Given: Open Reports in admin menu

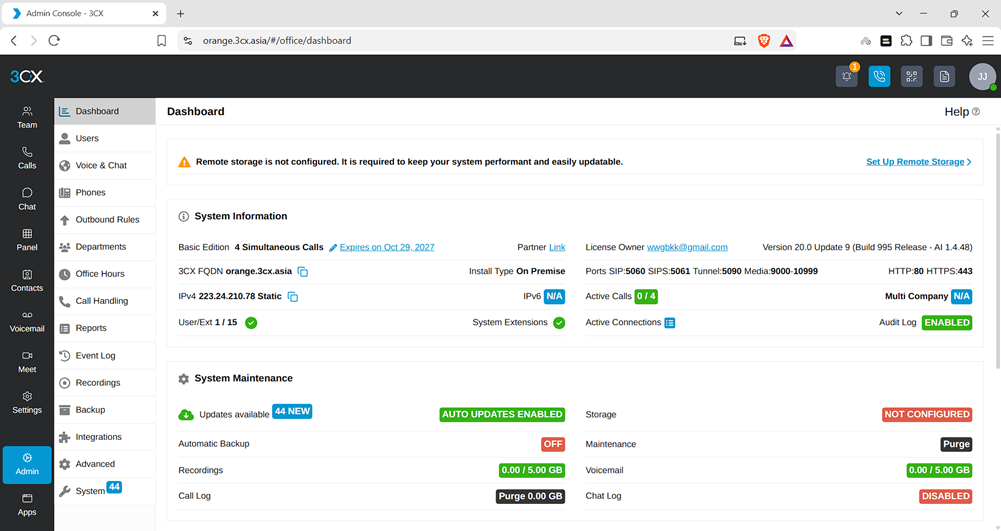Looking at the screenshot, I should click(x=105, y=328).
